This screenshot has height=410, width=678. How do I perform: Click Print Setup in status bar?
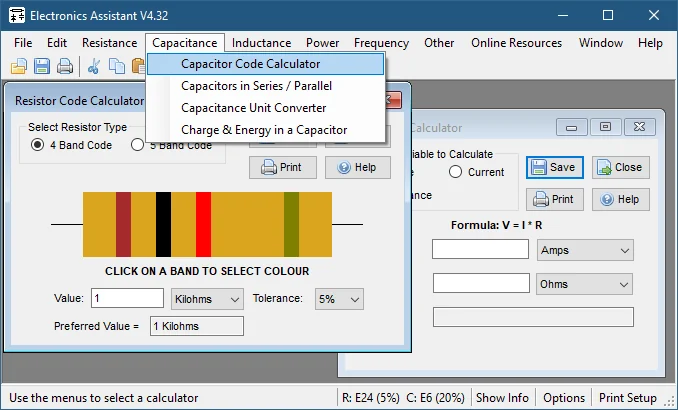coord(628,398)
